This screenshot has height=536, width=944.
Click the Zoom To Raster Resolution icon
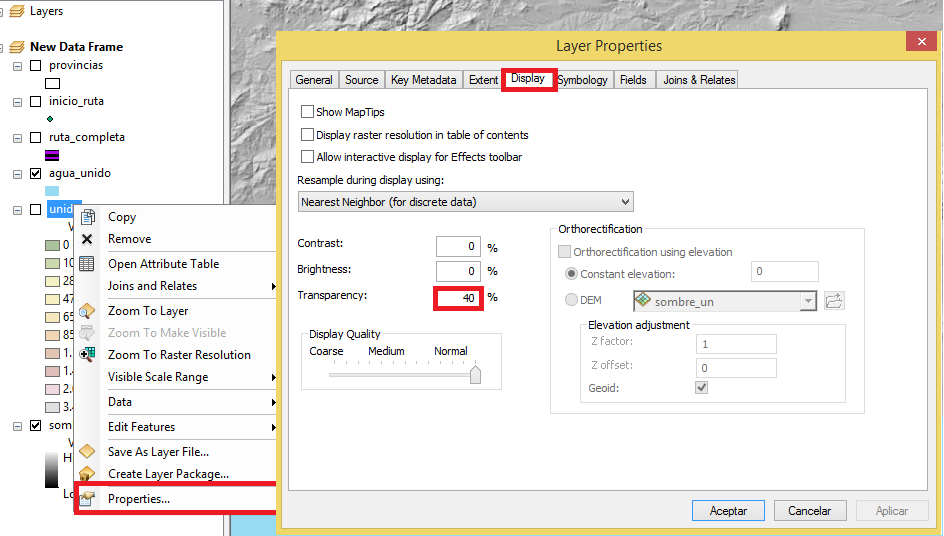click(87, 354)
